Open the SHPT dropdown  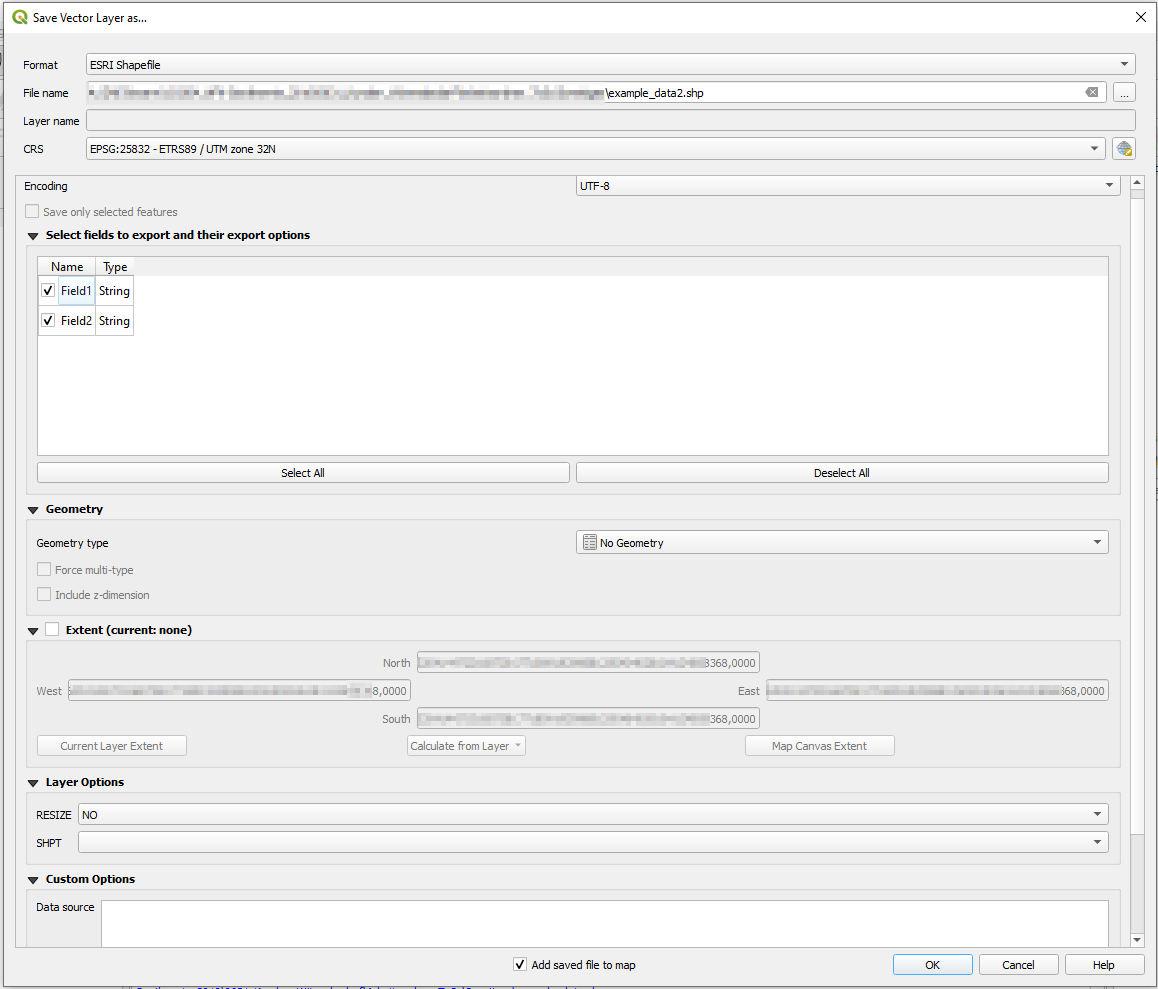(1098, 842)
